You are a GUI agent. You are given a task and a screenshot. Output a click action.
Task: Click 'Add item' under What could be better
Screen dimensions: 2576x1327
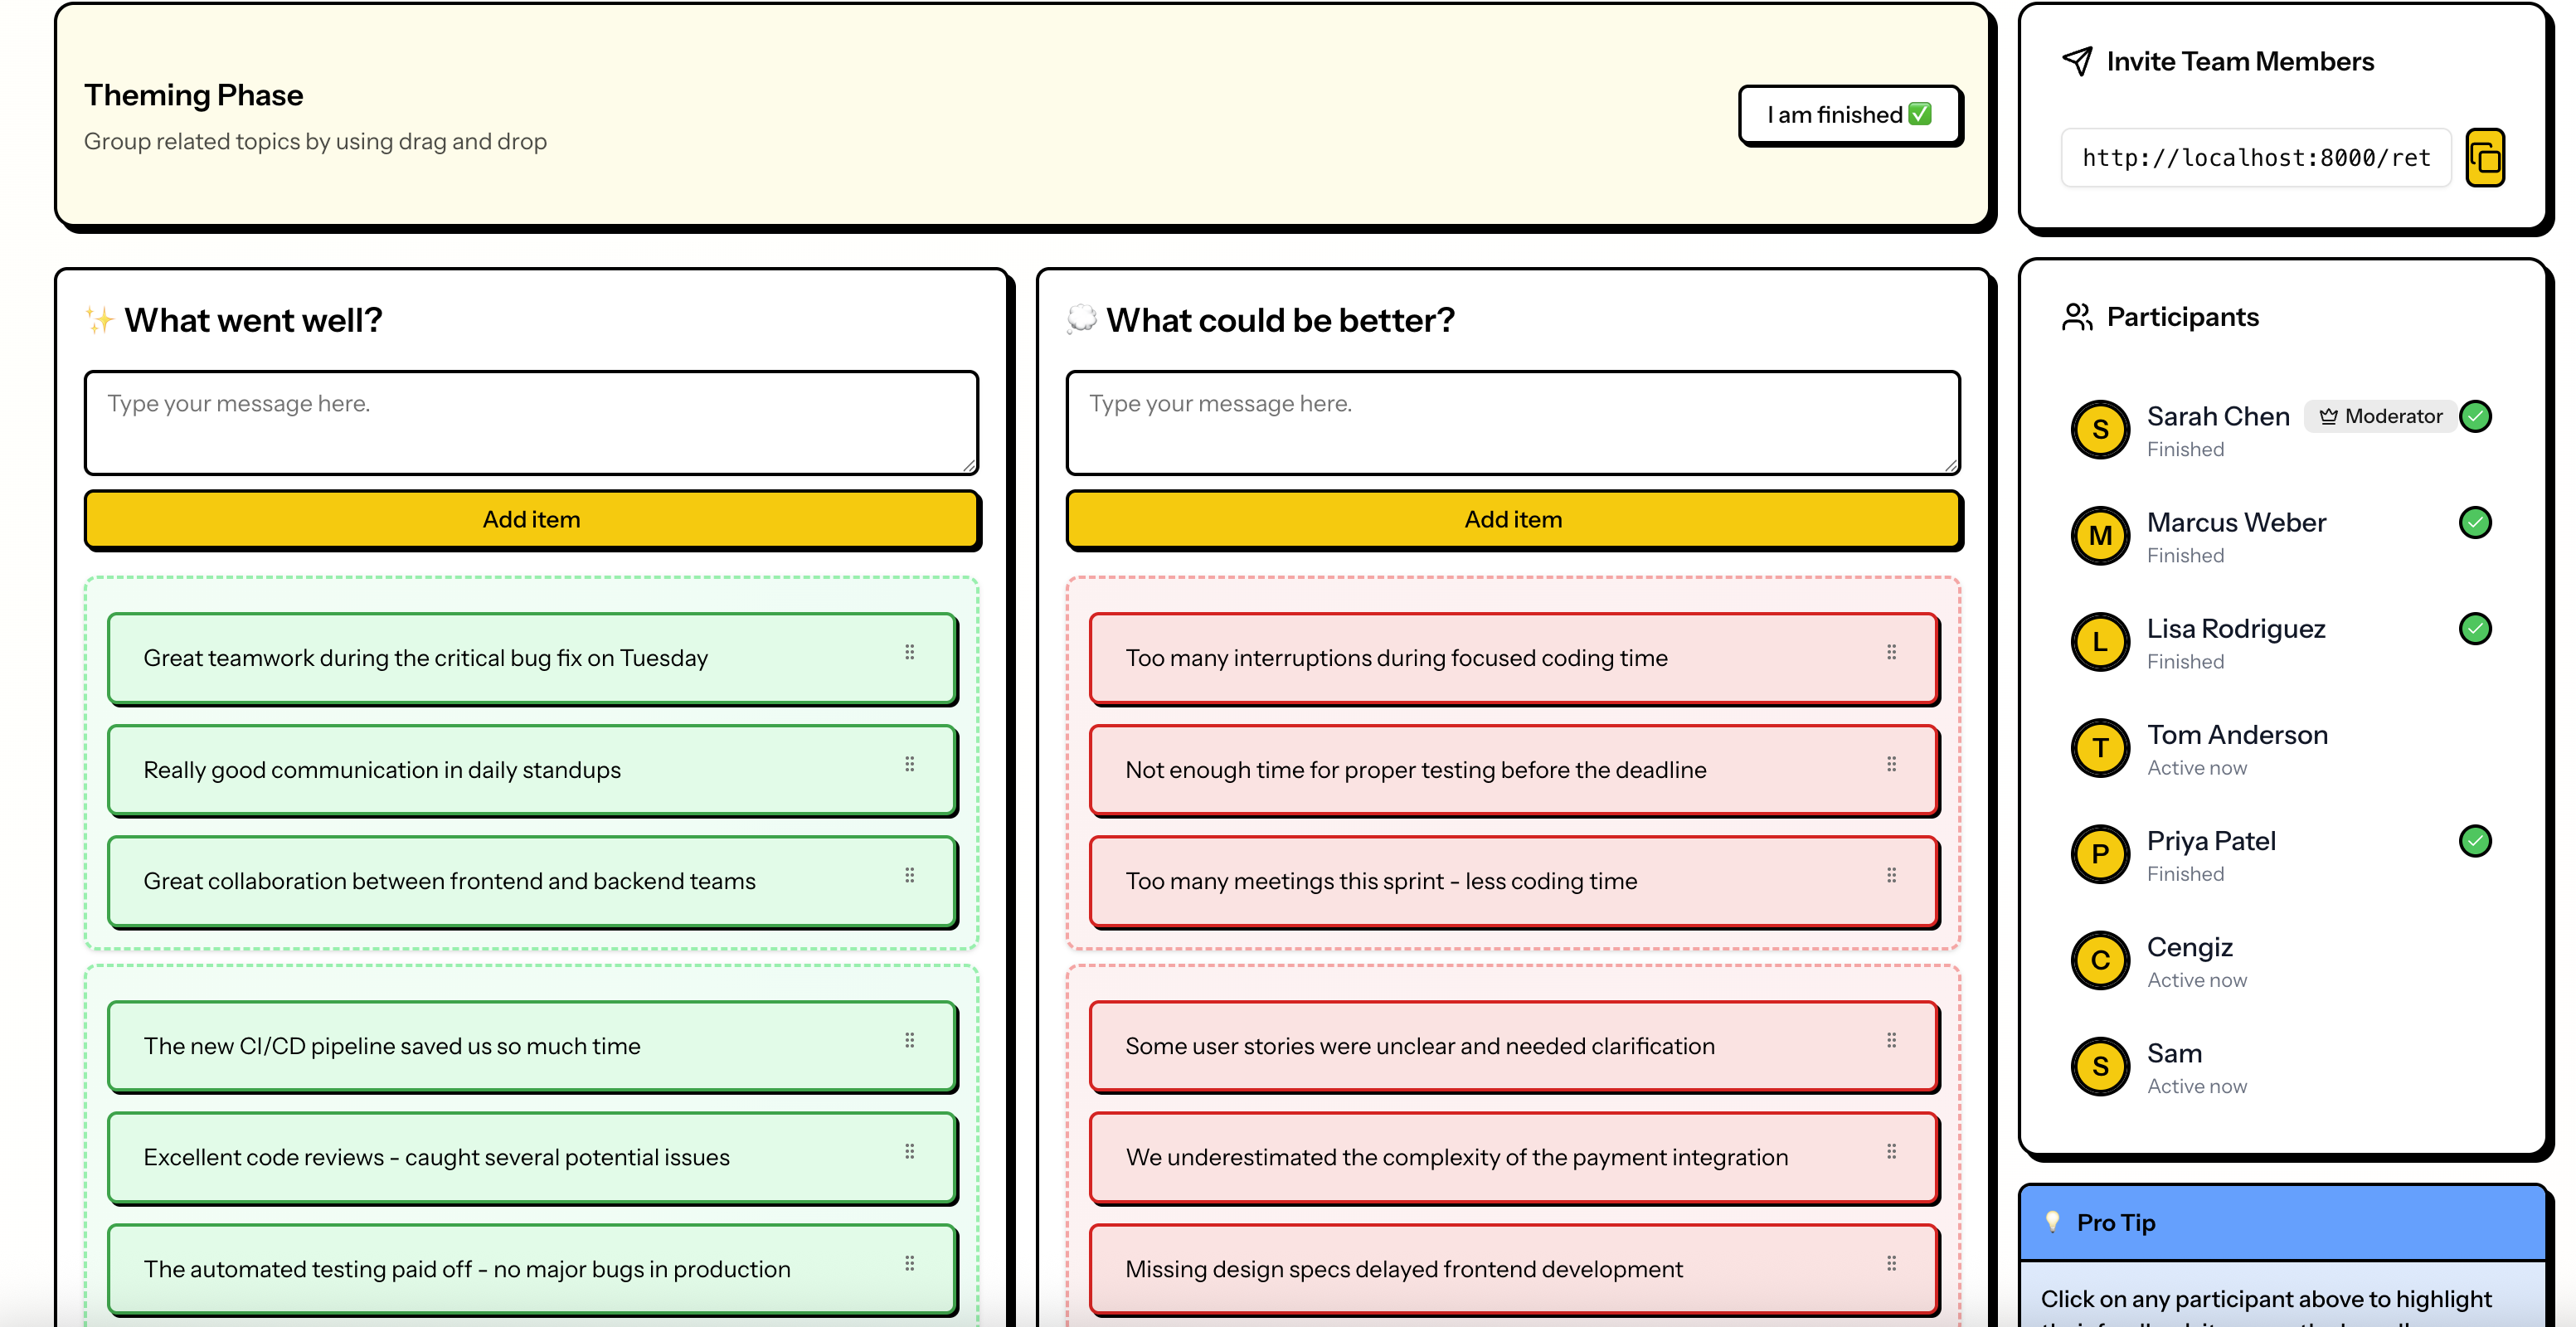(1512, 519)
